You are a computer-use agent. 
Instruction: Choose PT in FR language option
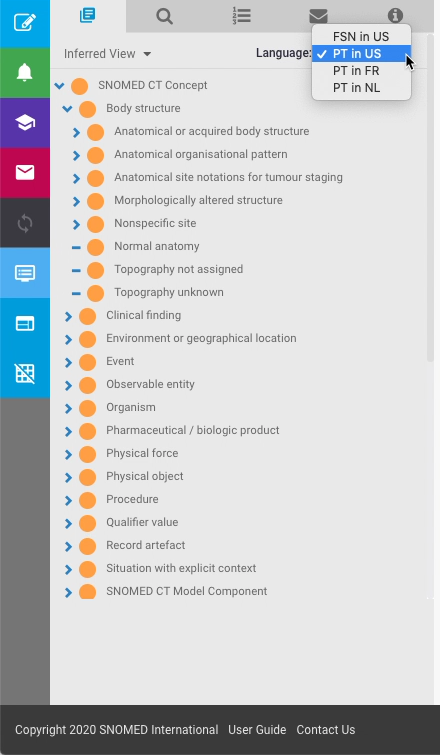click(x=356, y=71)
